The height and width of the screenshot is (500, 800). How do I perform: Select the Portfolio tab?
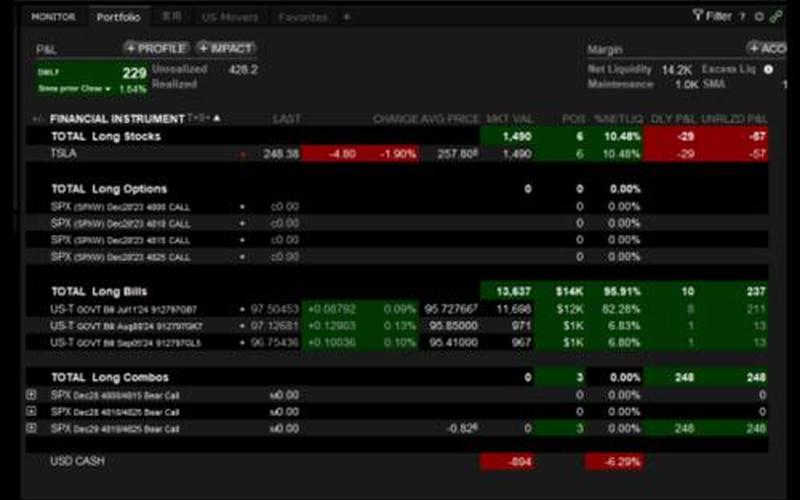(118, 17)
